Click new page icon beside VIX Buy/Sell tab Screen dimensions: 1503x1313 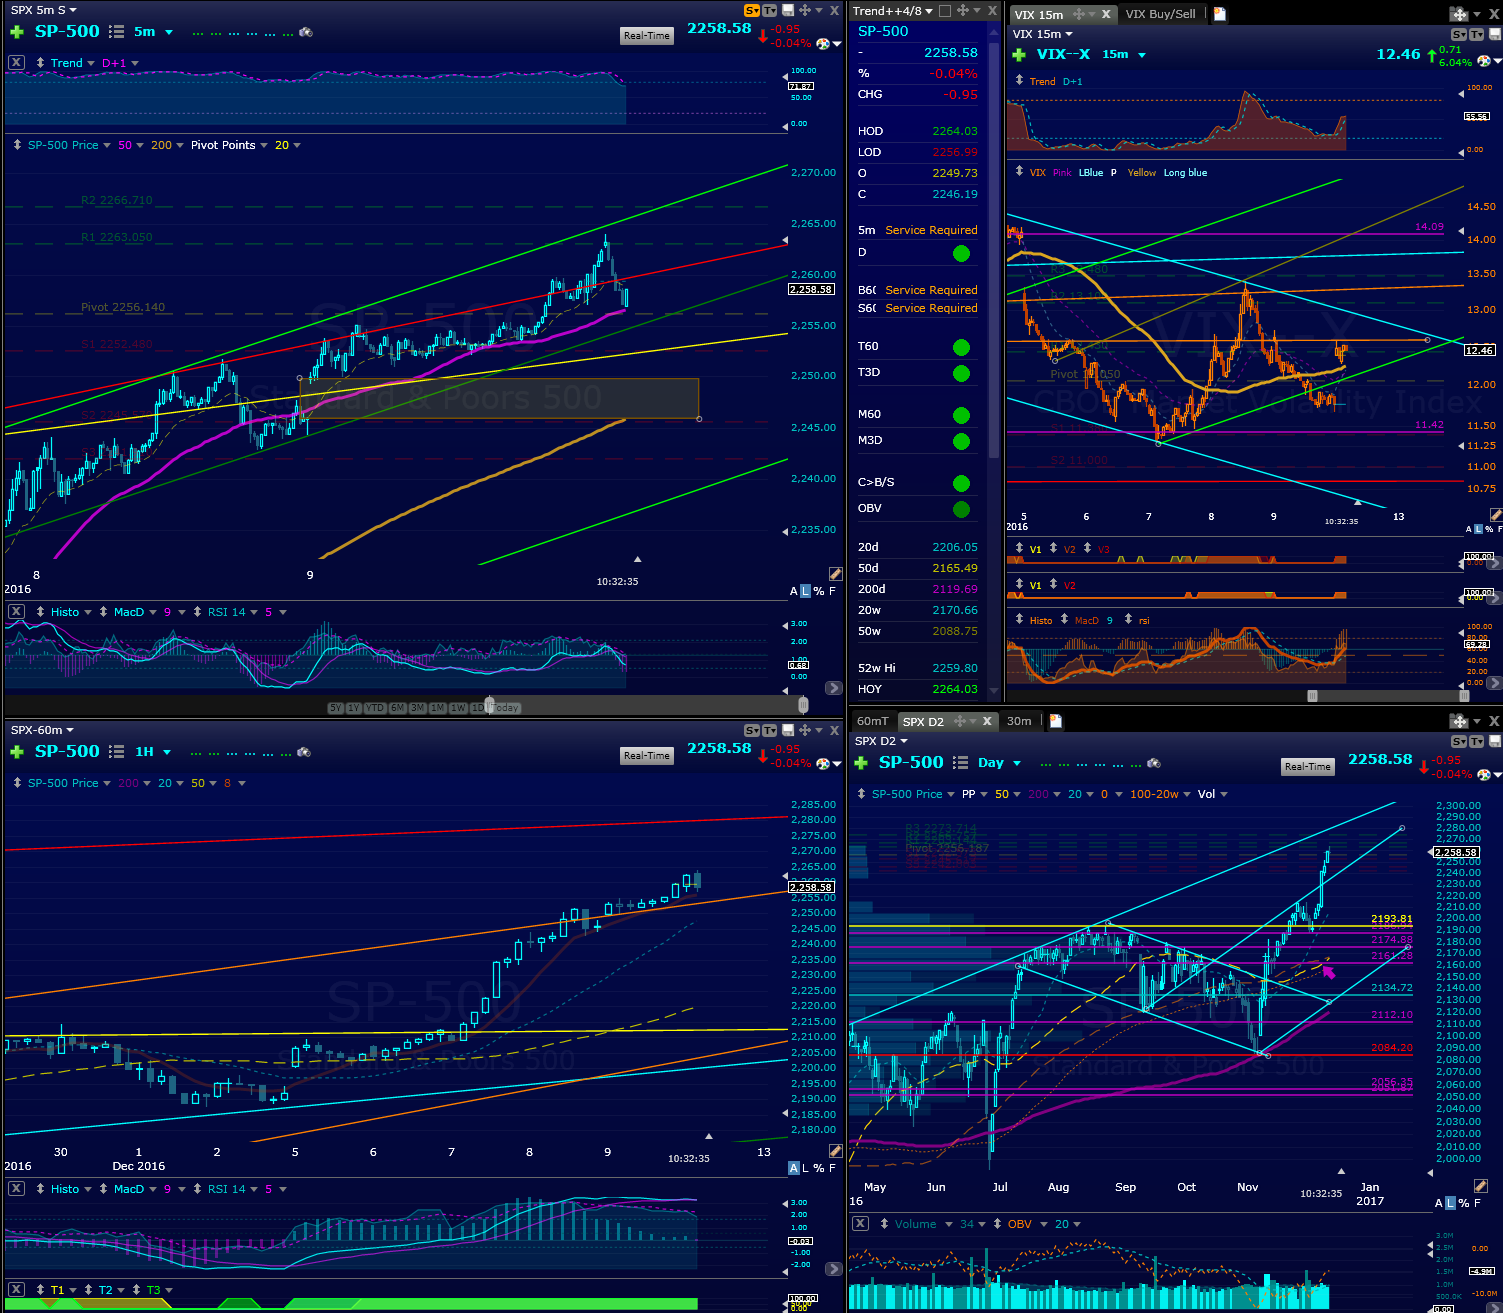(1219, 14)
